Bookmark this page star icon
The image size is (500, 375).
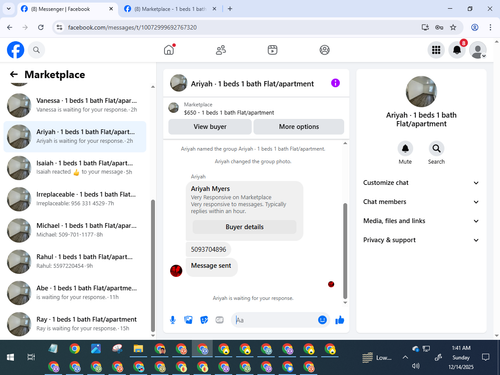pos(453,27)
